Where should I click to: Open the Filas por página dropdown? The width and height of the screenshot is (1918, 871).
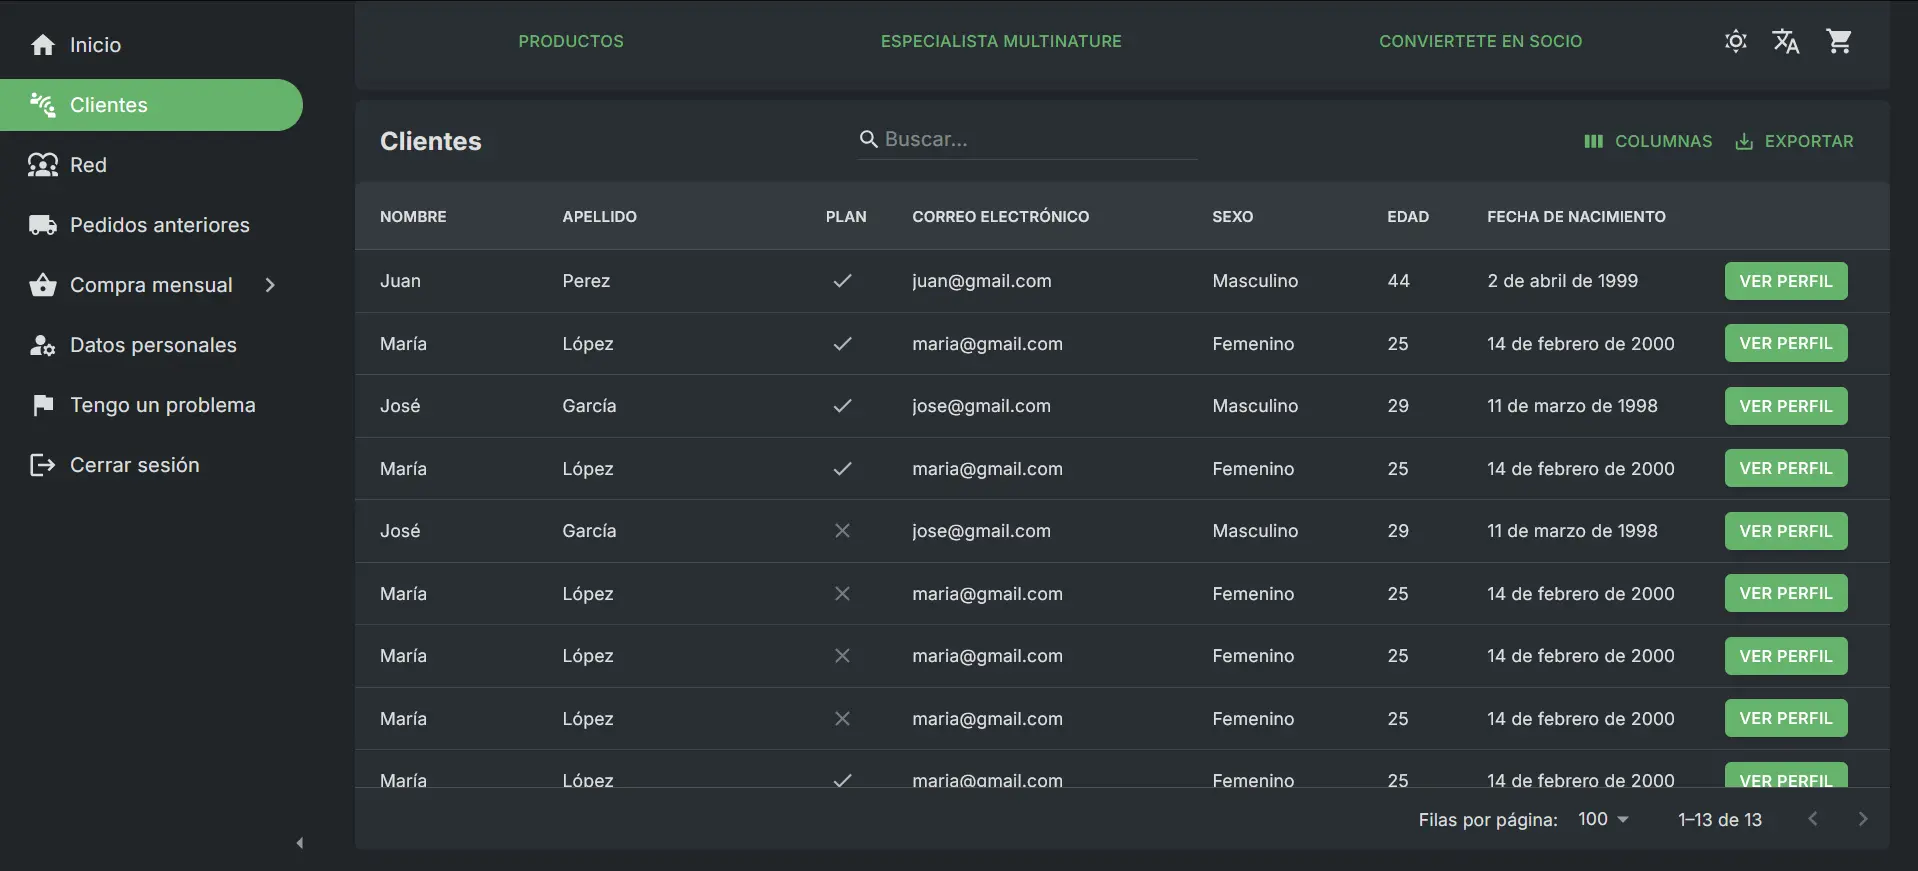coord(1603,819)
